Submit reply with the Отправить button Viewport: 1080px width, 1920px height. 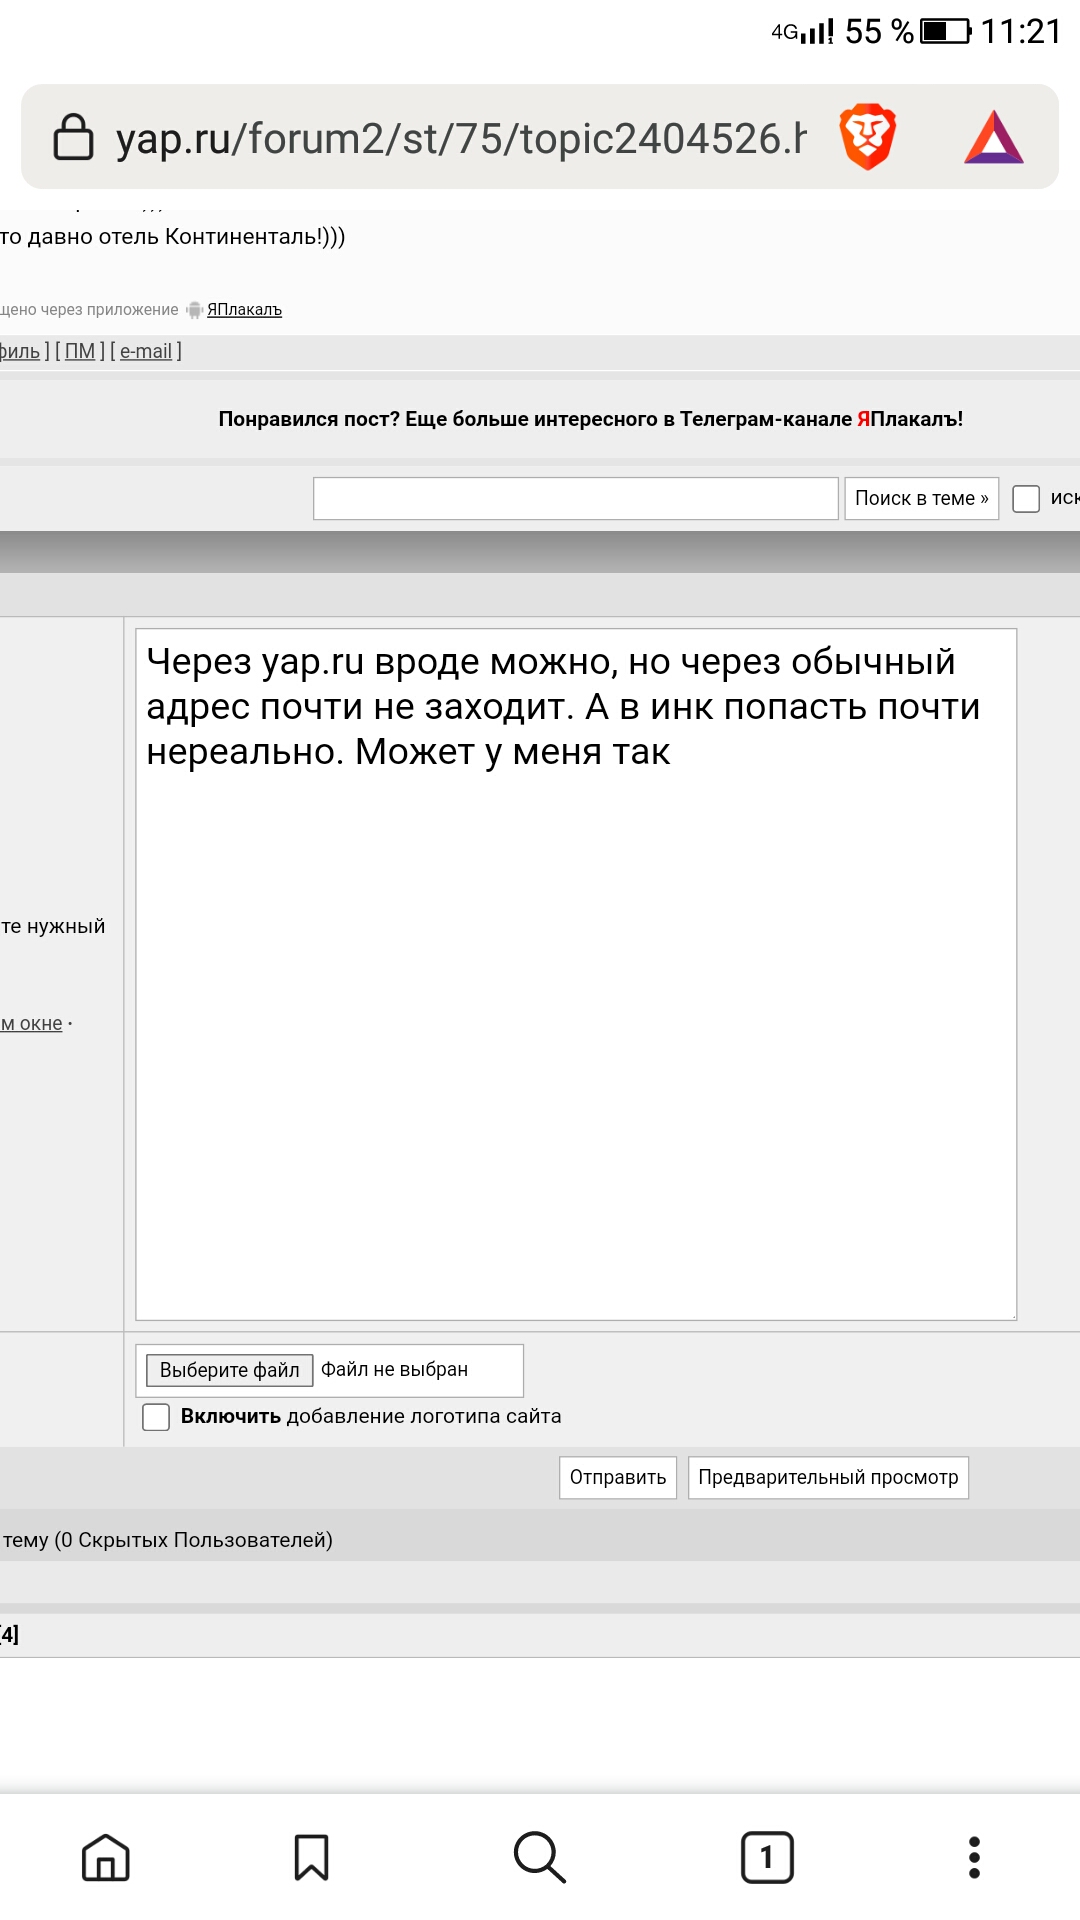point(618,1477)
